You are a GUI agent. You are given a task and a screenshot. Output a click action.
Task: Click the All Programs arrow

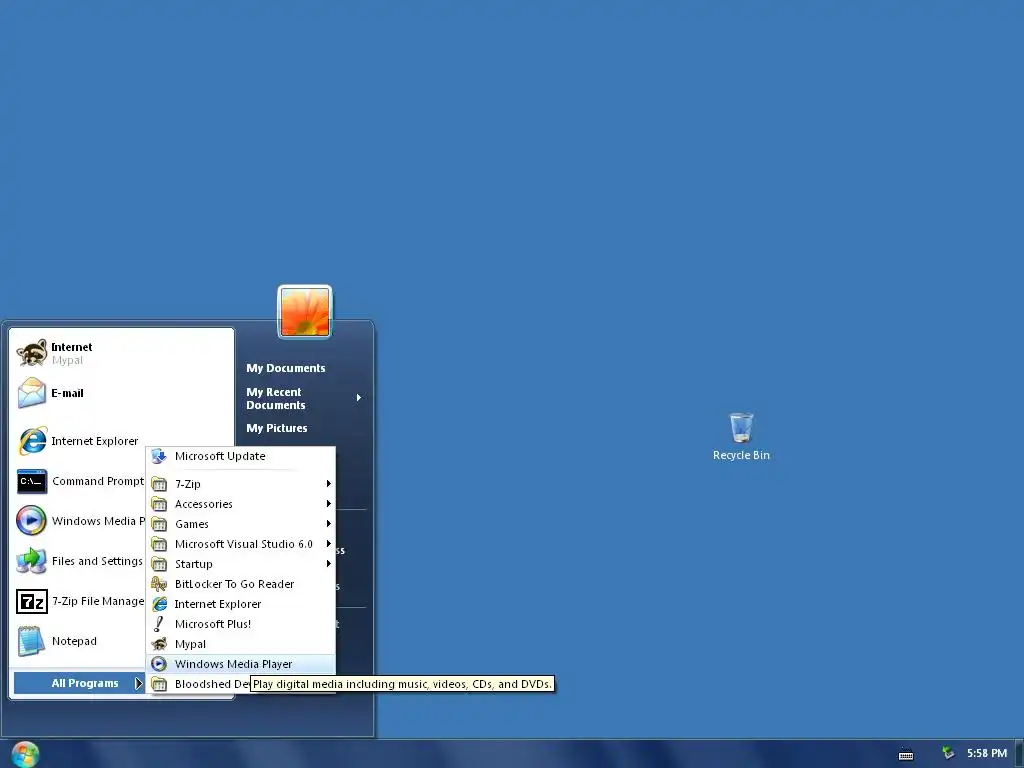138,683
